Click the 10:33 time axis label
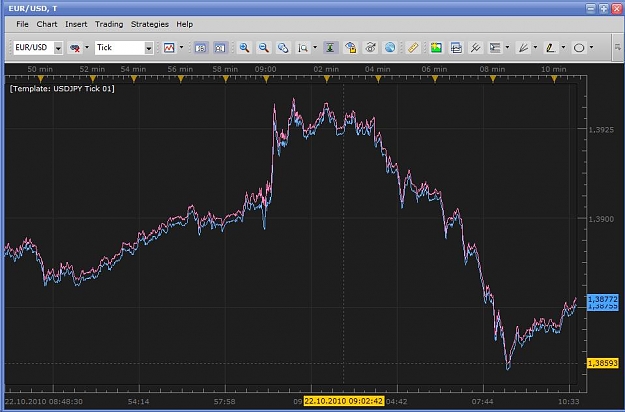Viewport: 625px width, 412px height. point(568,402)
